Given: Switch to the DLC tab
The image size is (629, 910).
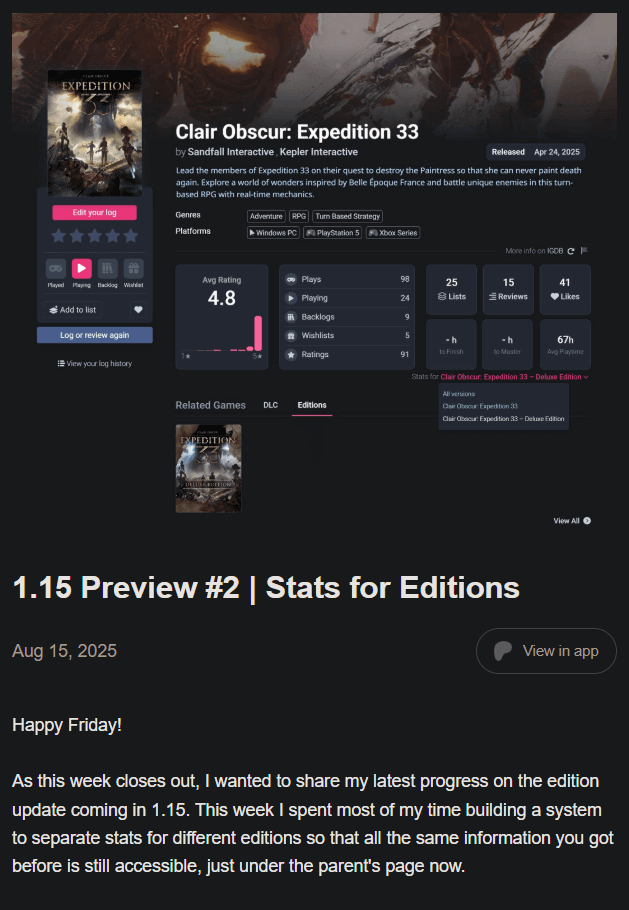Looking at the screenshot, I should point(270,405).
